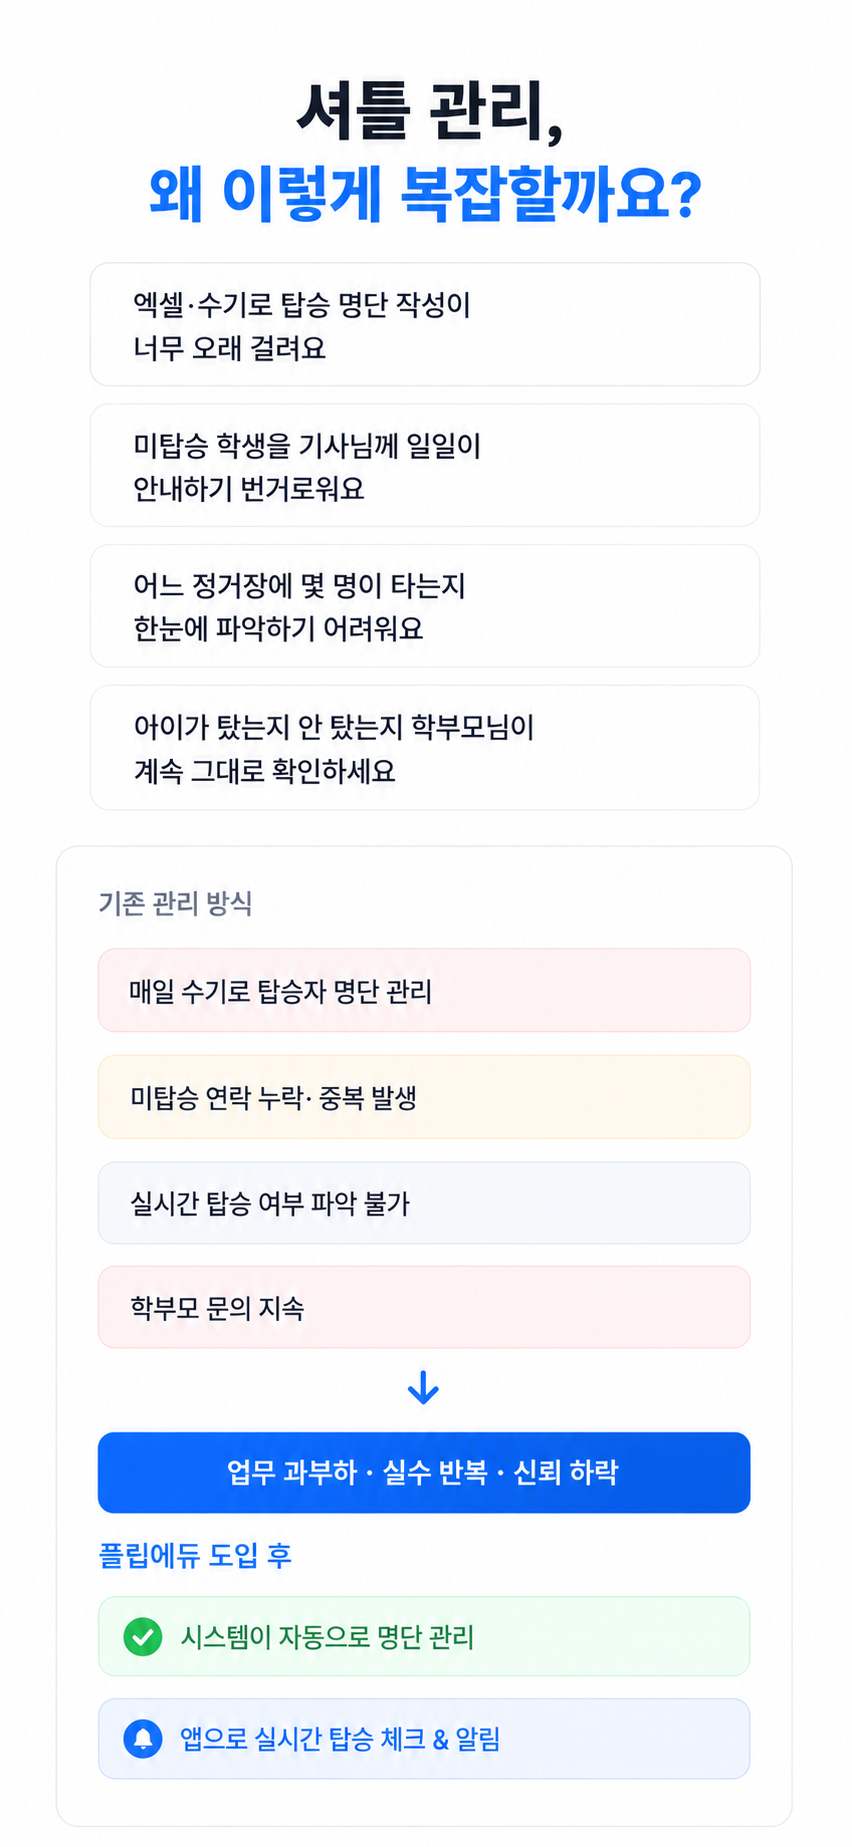
Task: Click 매일 수기로 탑승자 명단 관리 item
Action: coord(424,990)
